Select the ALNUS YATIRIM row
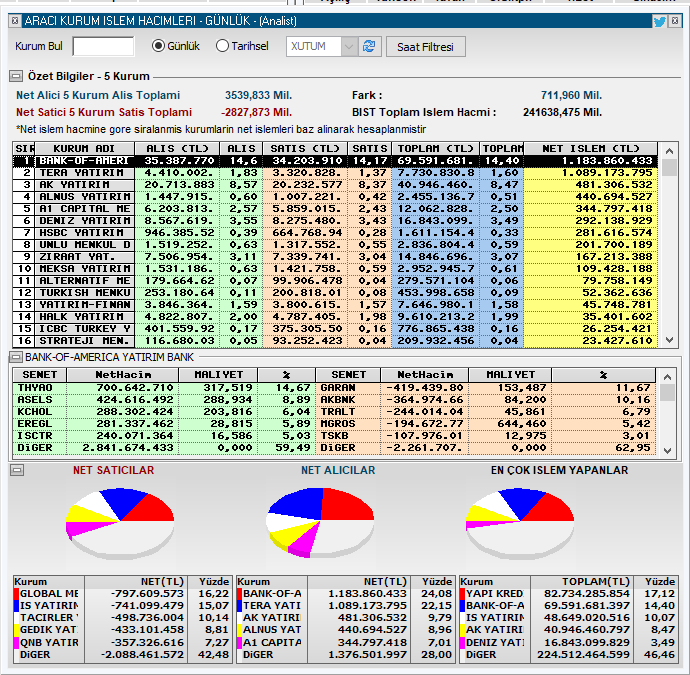The height and width of the screenshot is (675, 690). tap(335, 197)
